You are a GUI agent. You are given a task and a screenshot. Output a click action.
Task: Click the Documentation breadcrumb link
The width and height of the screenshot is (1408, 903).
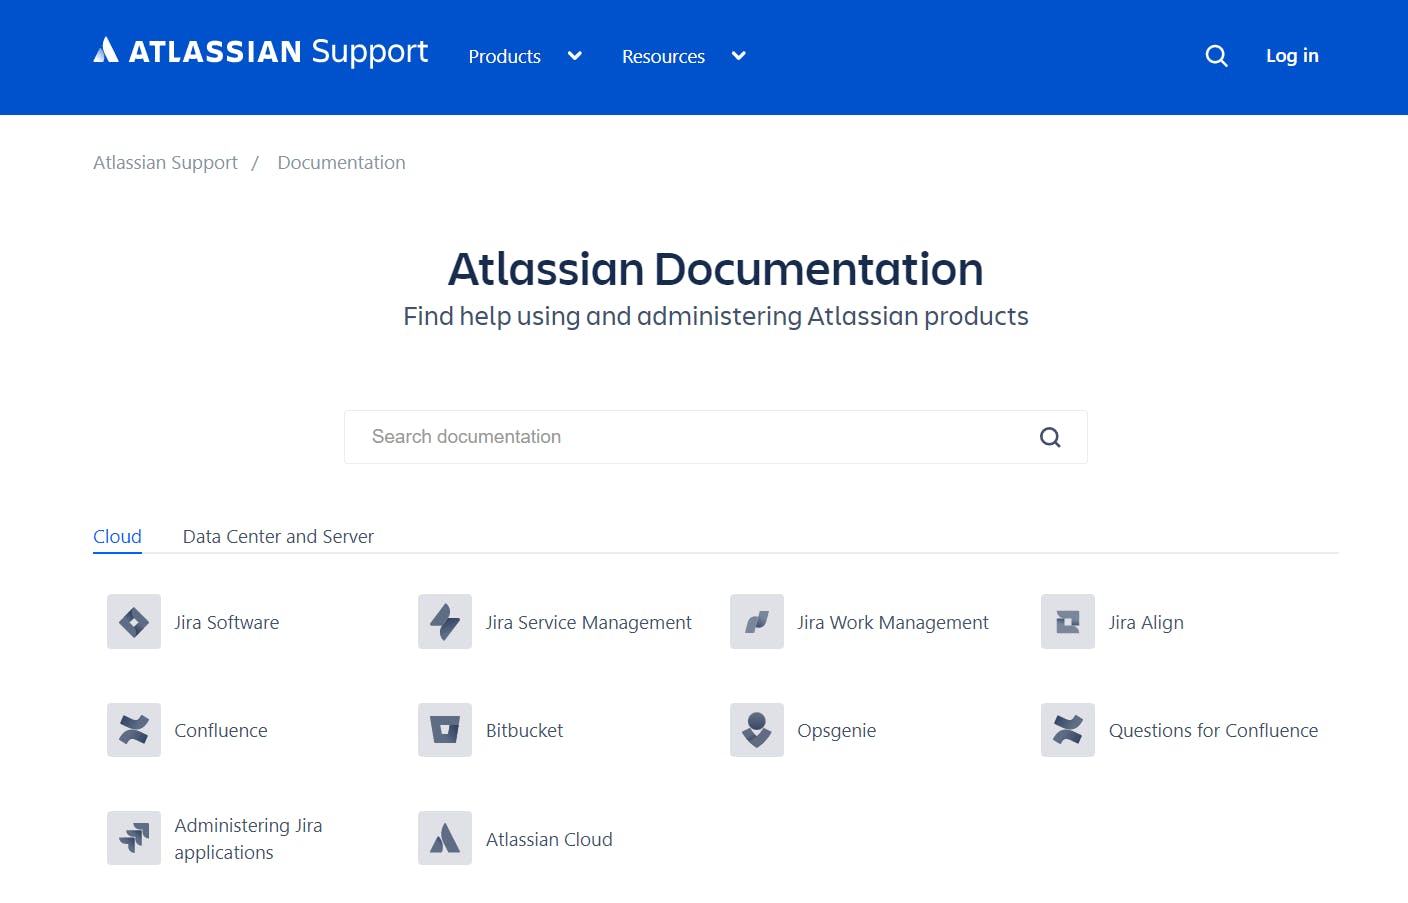click(341, 163)
